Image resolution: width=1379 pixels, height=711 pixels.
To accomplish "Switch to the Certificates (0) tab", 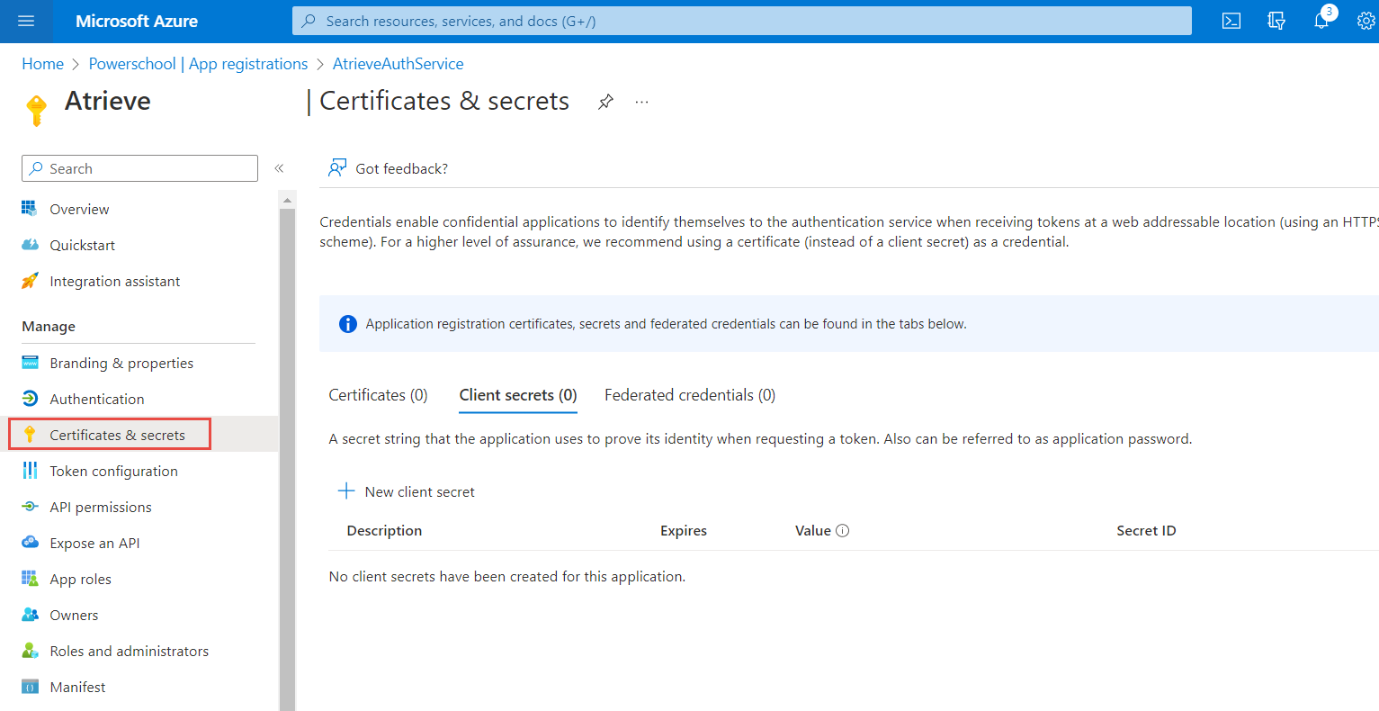I will [378, 395].
